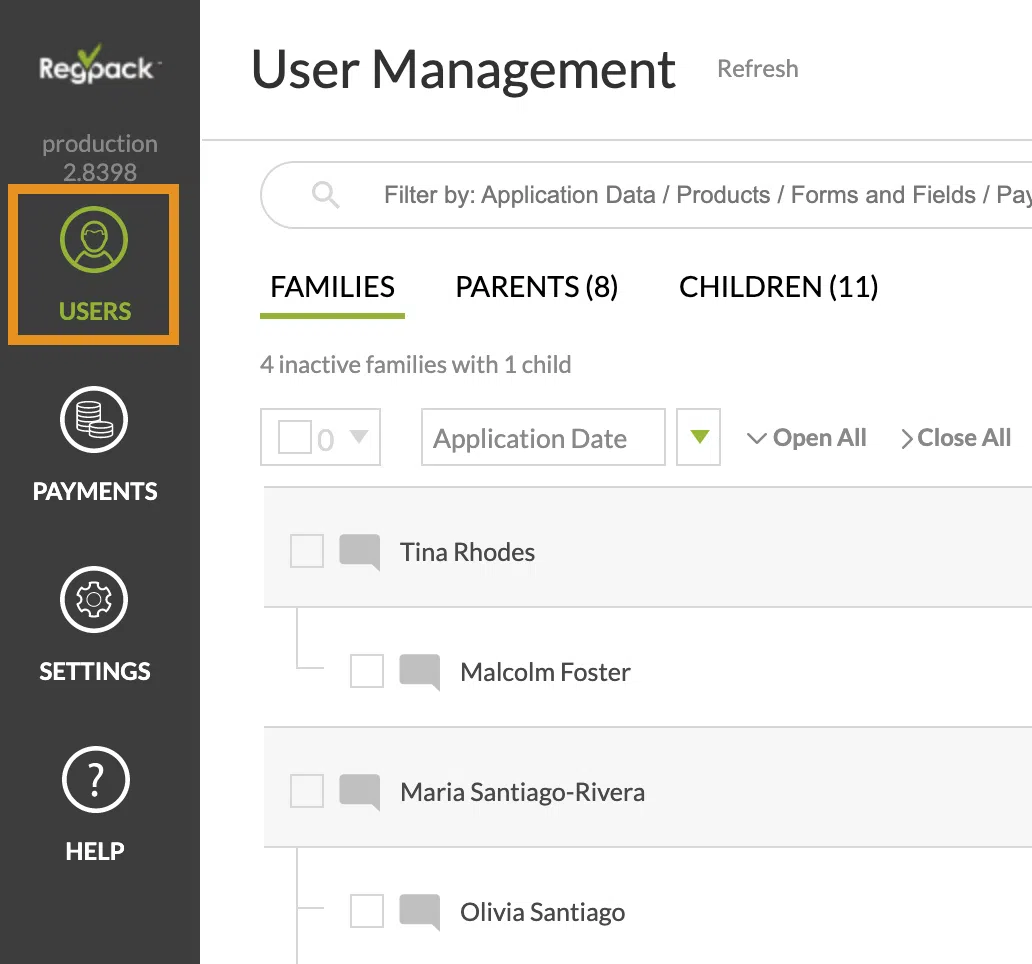Toggle sort direction green triangle
Image resolution: width=1032 pixels, height=964 pixels.
(699, 437)
